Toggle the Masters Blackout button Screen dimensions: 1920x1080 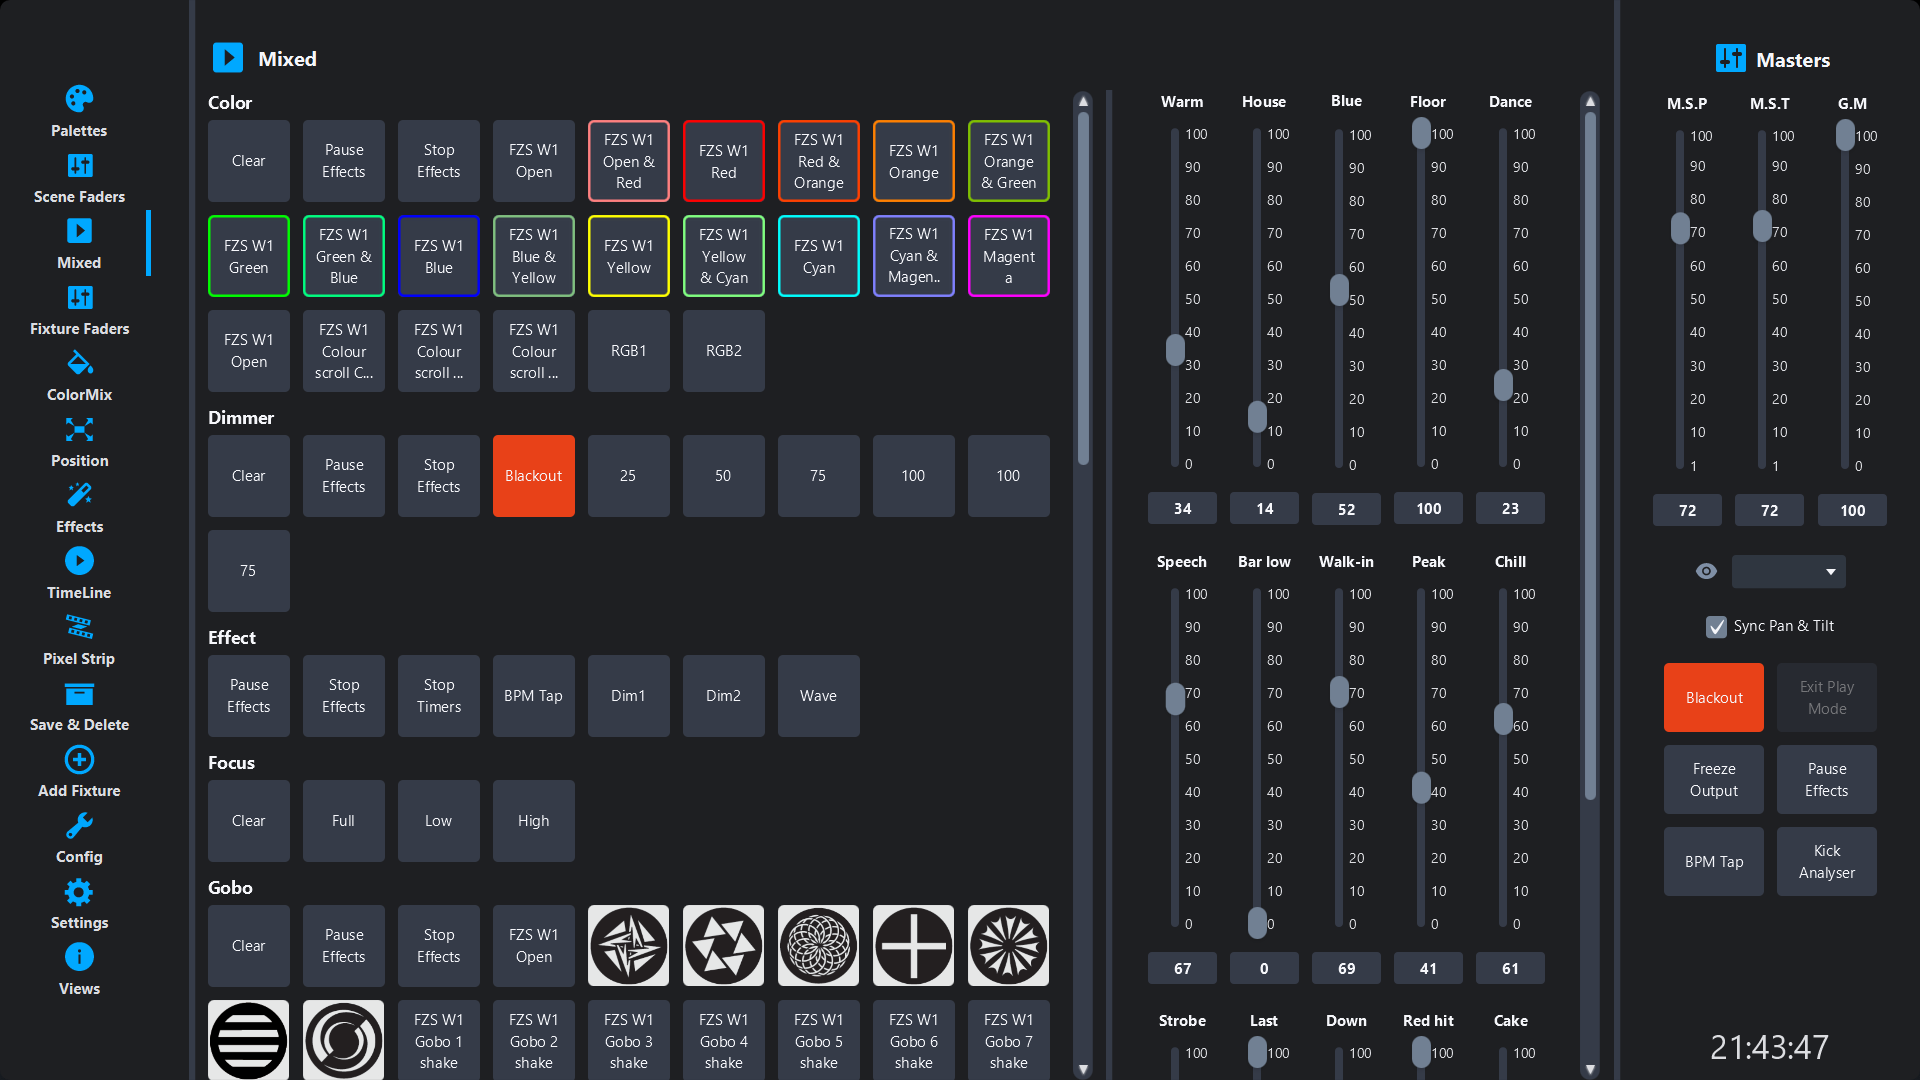1714,698
